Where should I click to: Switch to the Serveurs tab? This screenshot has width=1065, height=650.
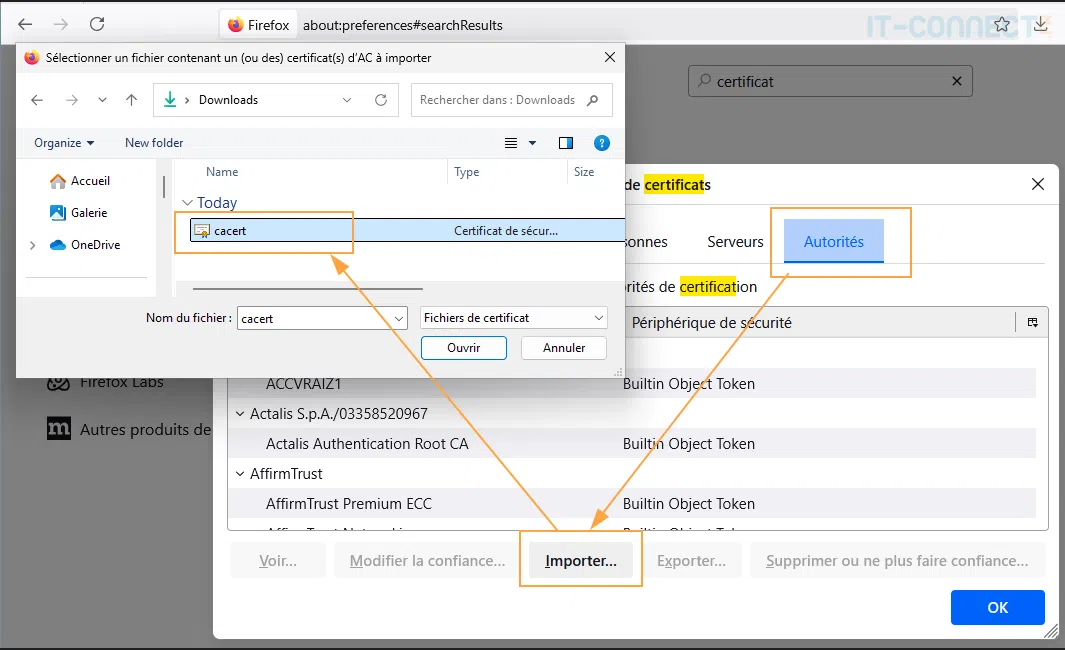pyautogui.click(x=735, y=242)
